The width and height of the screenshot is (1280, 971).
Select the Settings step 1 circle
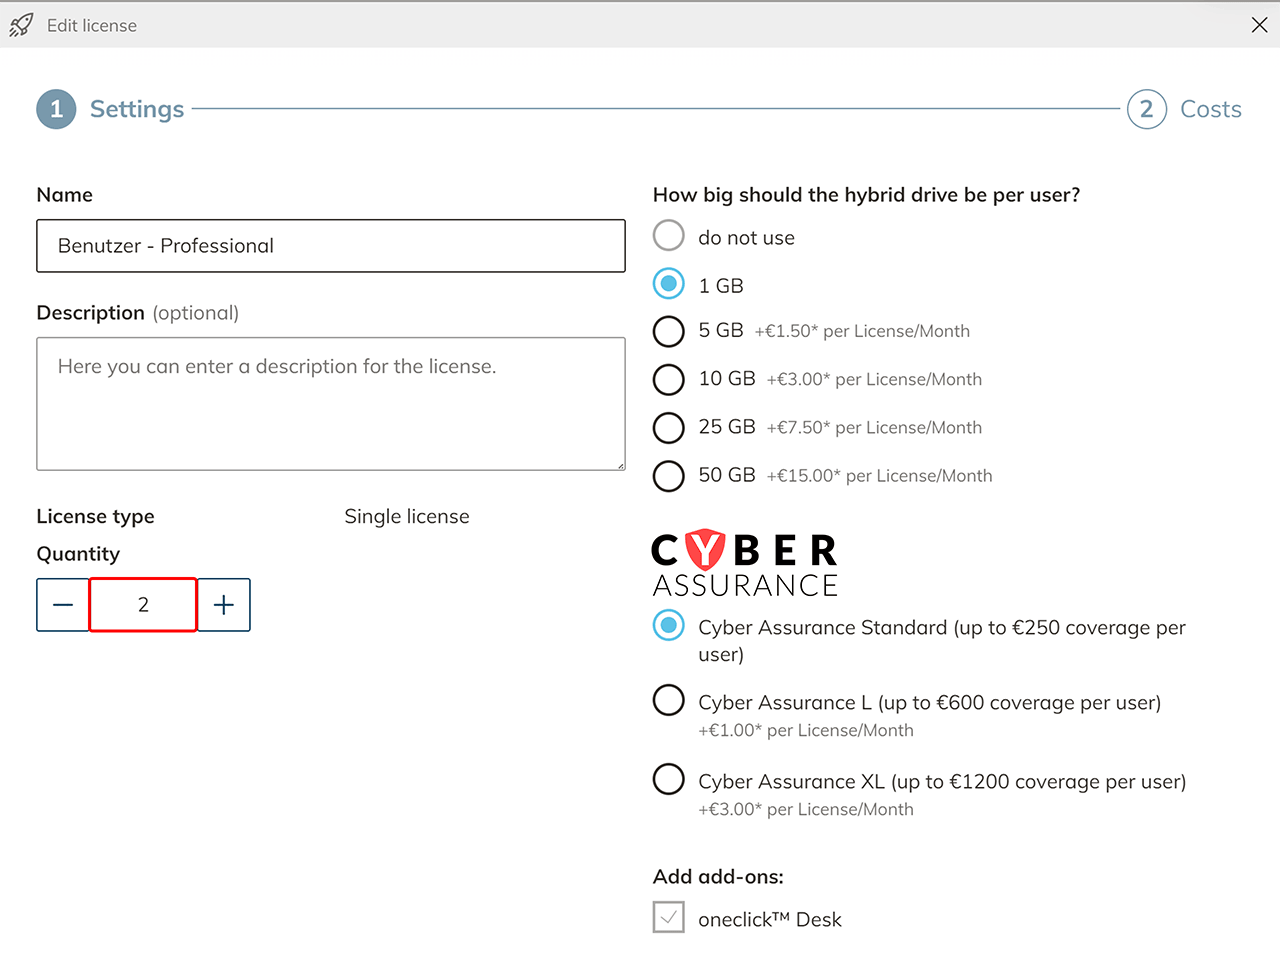(x=56, y=109)
